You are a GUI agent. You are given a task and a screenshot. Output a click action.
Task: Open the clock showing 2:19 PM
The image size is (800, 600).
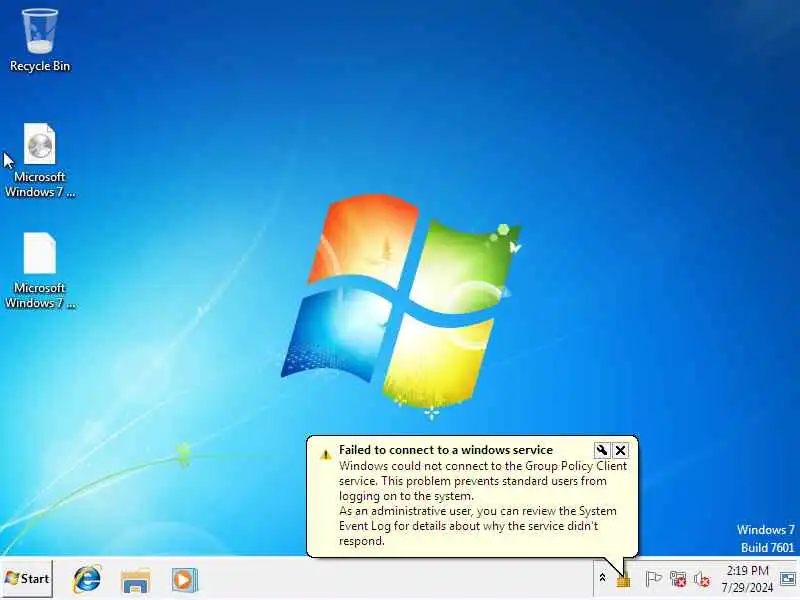747,579
